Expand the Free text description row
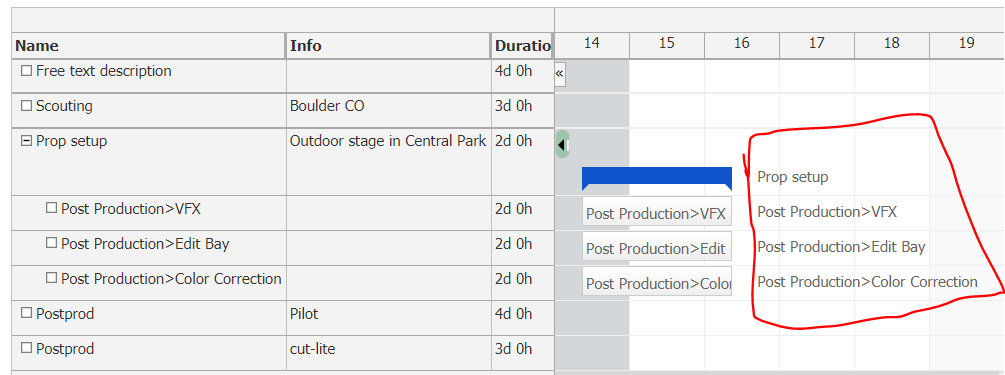This screenshot has height=375, width=1005. click(x=26, y=71)
